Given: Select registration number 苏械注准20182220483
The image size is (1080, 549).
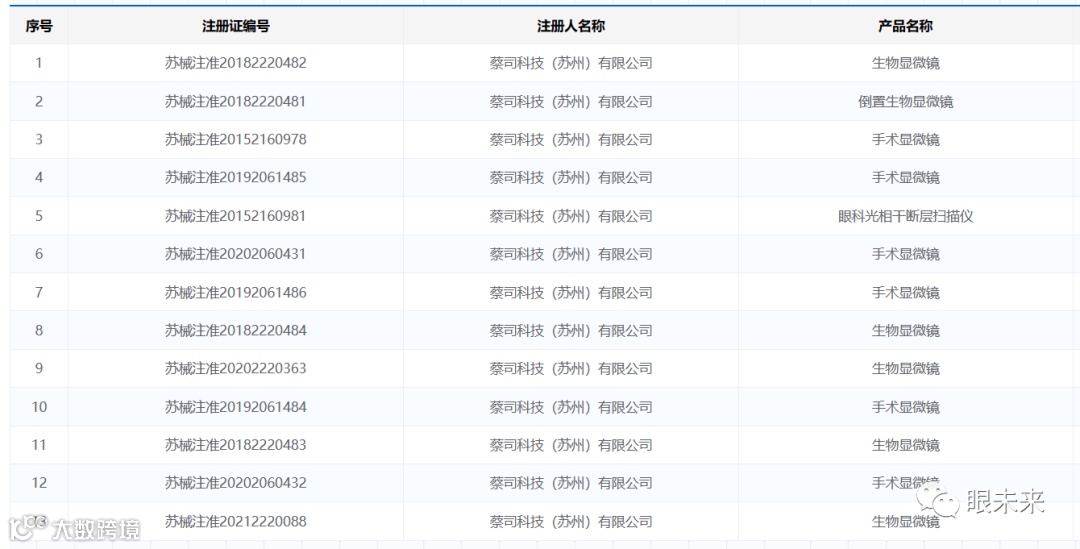Looking at the screenshot, I should 236,444.
